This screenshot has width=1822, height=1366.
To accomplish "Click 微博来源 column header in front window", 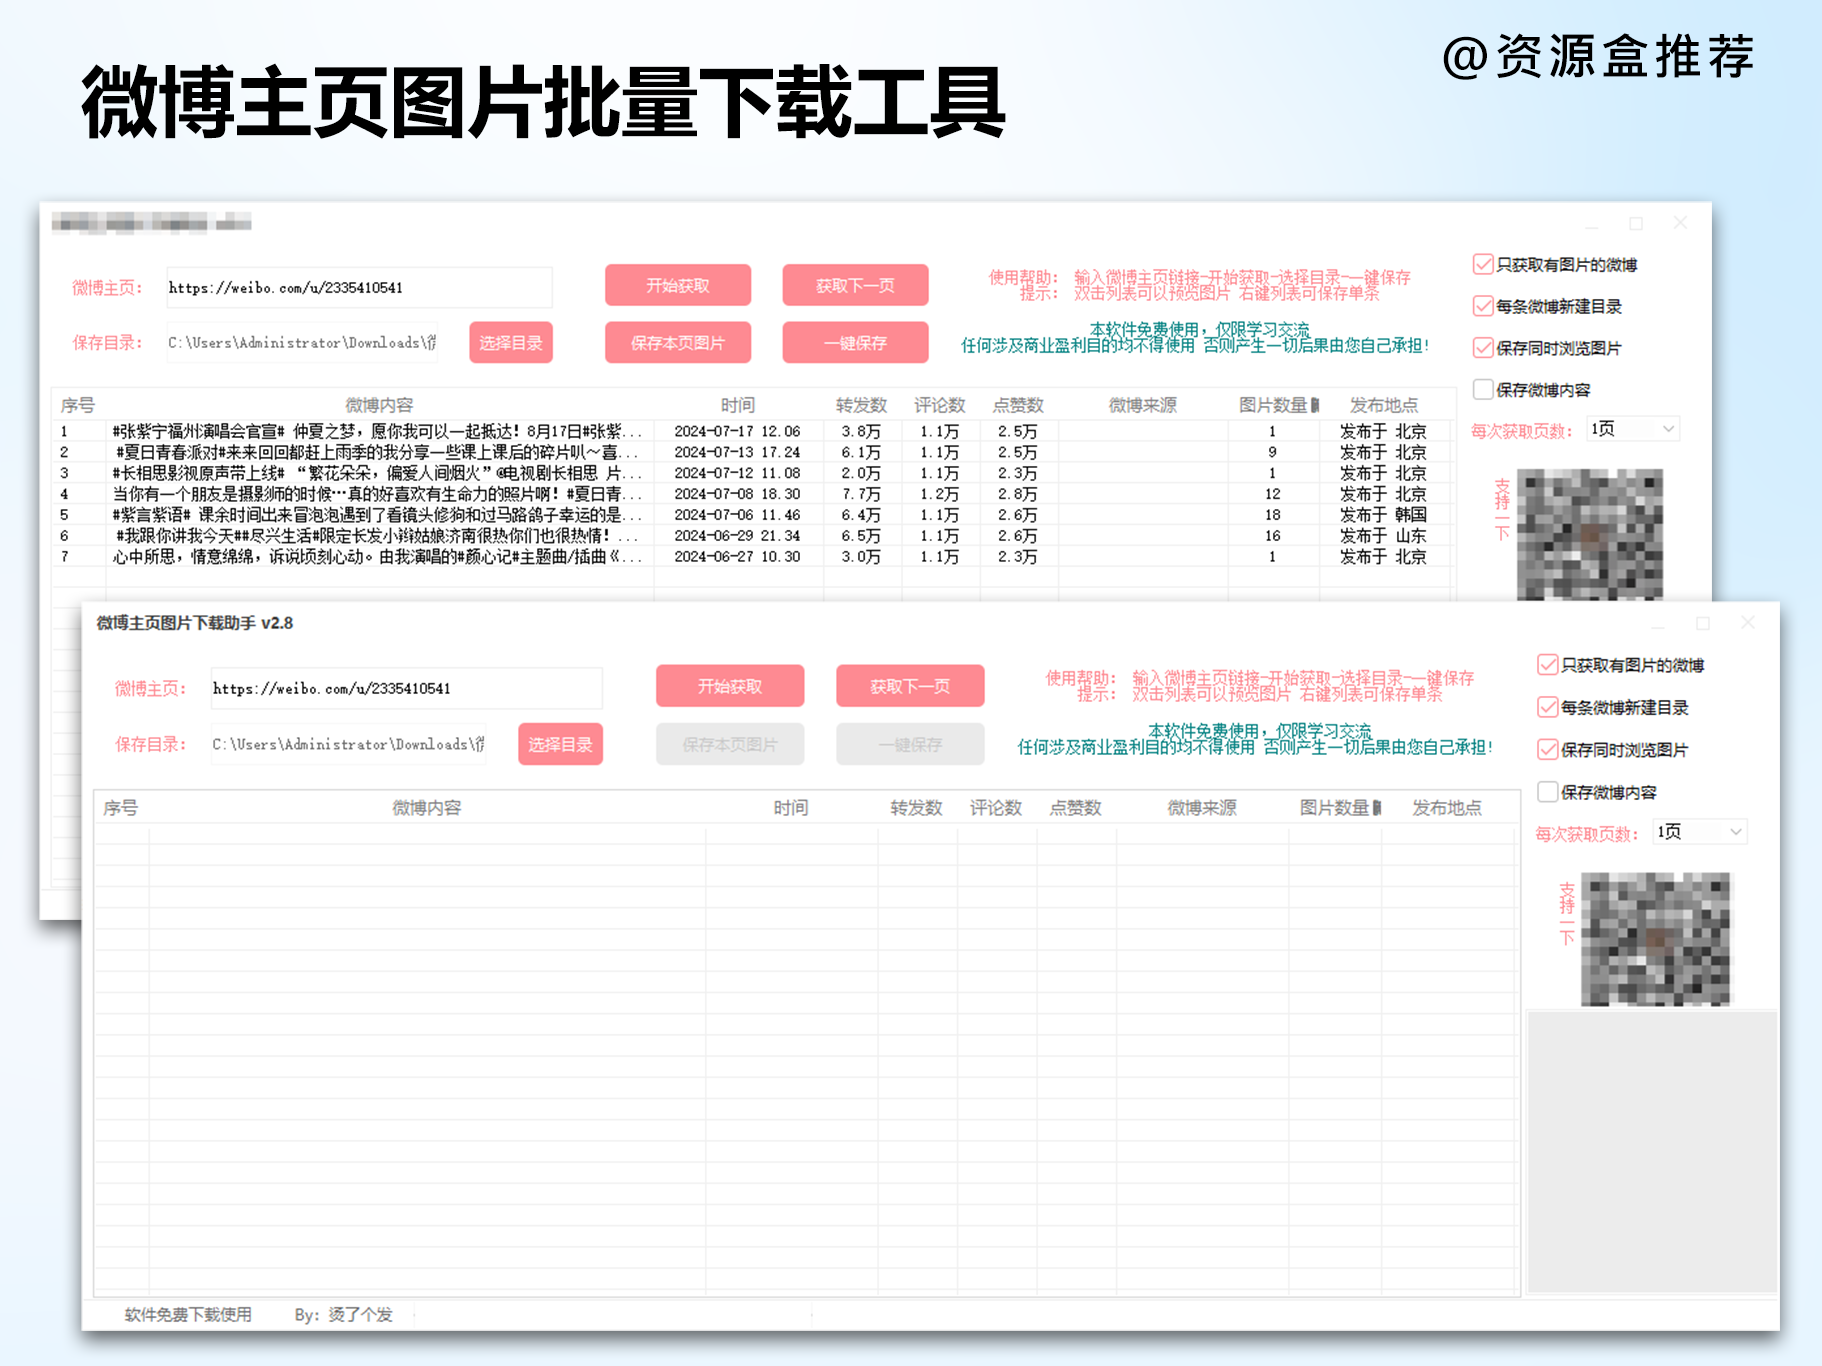I will pyautogui.click(x=1202, y=807).
